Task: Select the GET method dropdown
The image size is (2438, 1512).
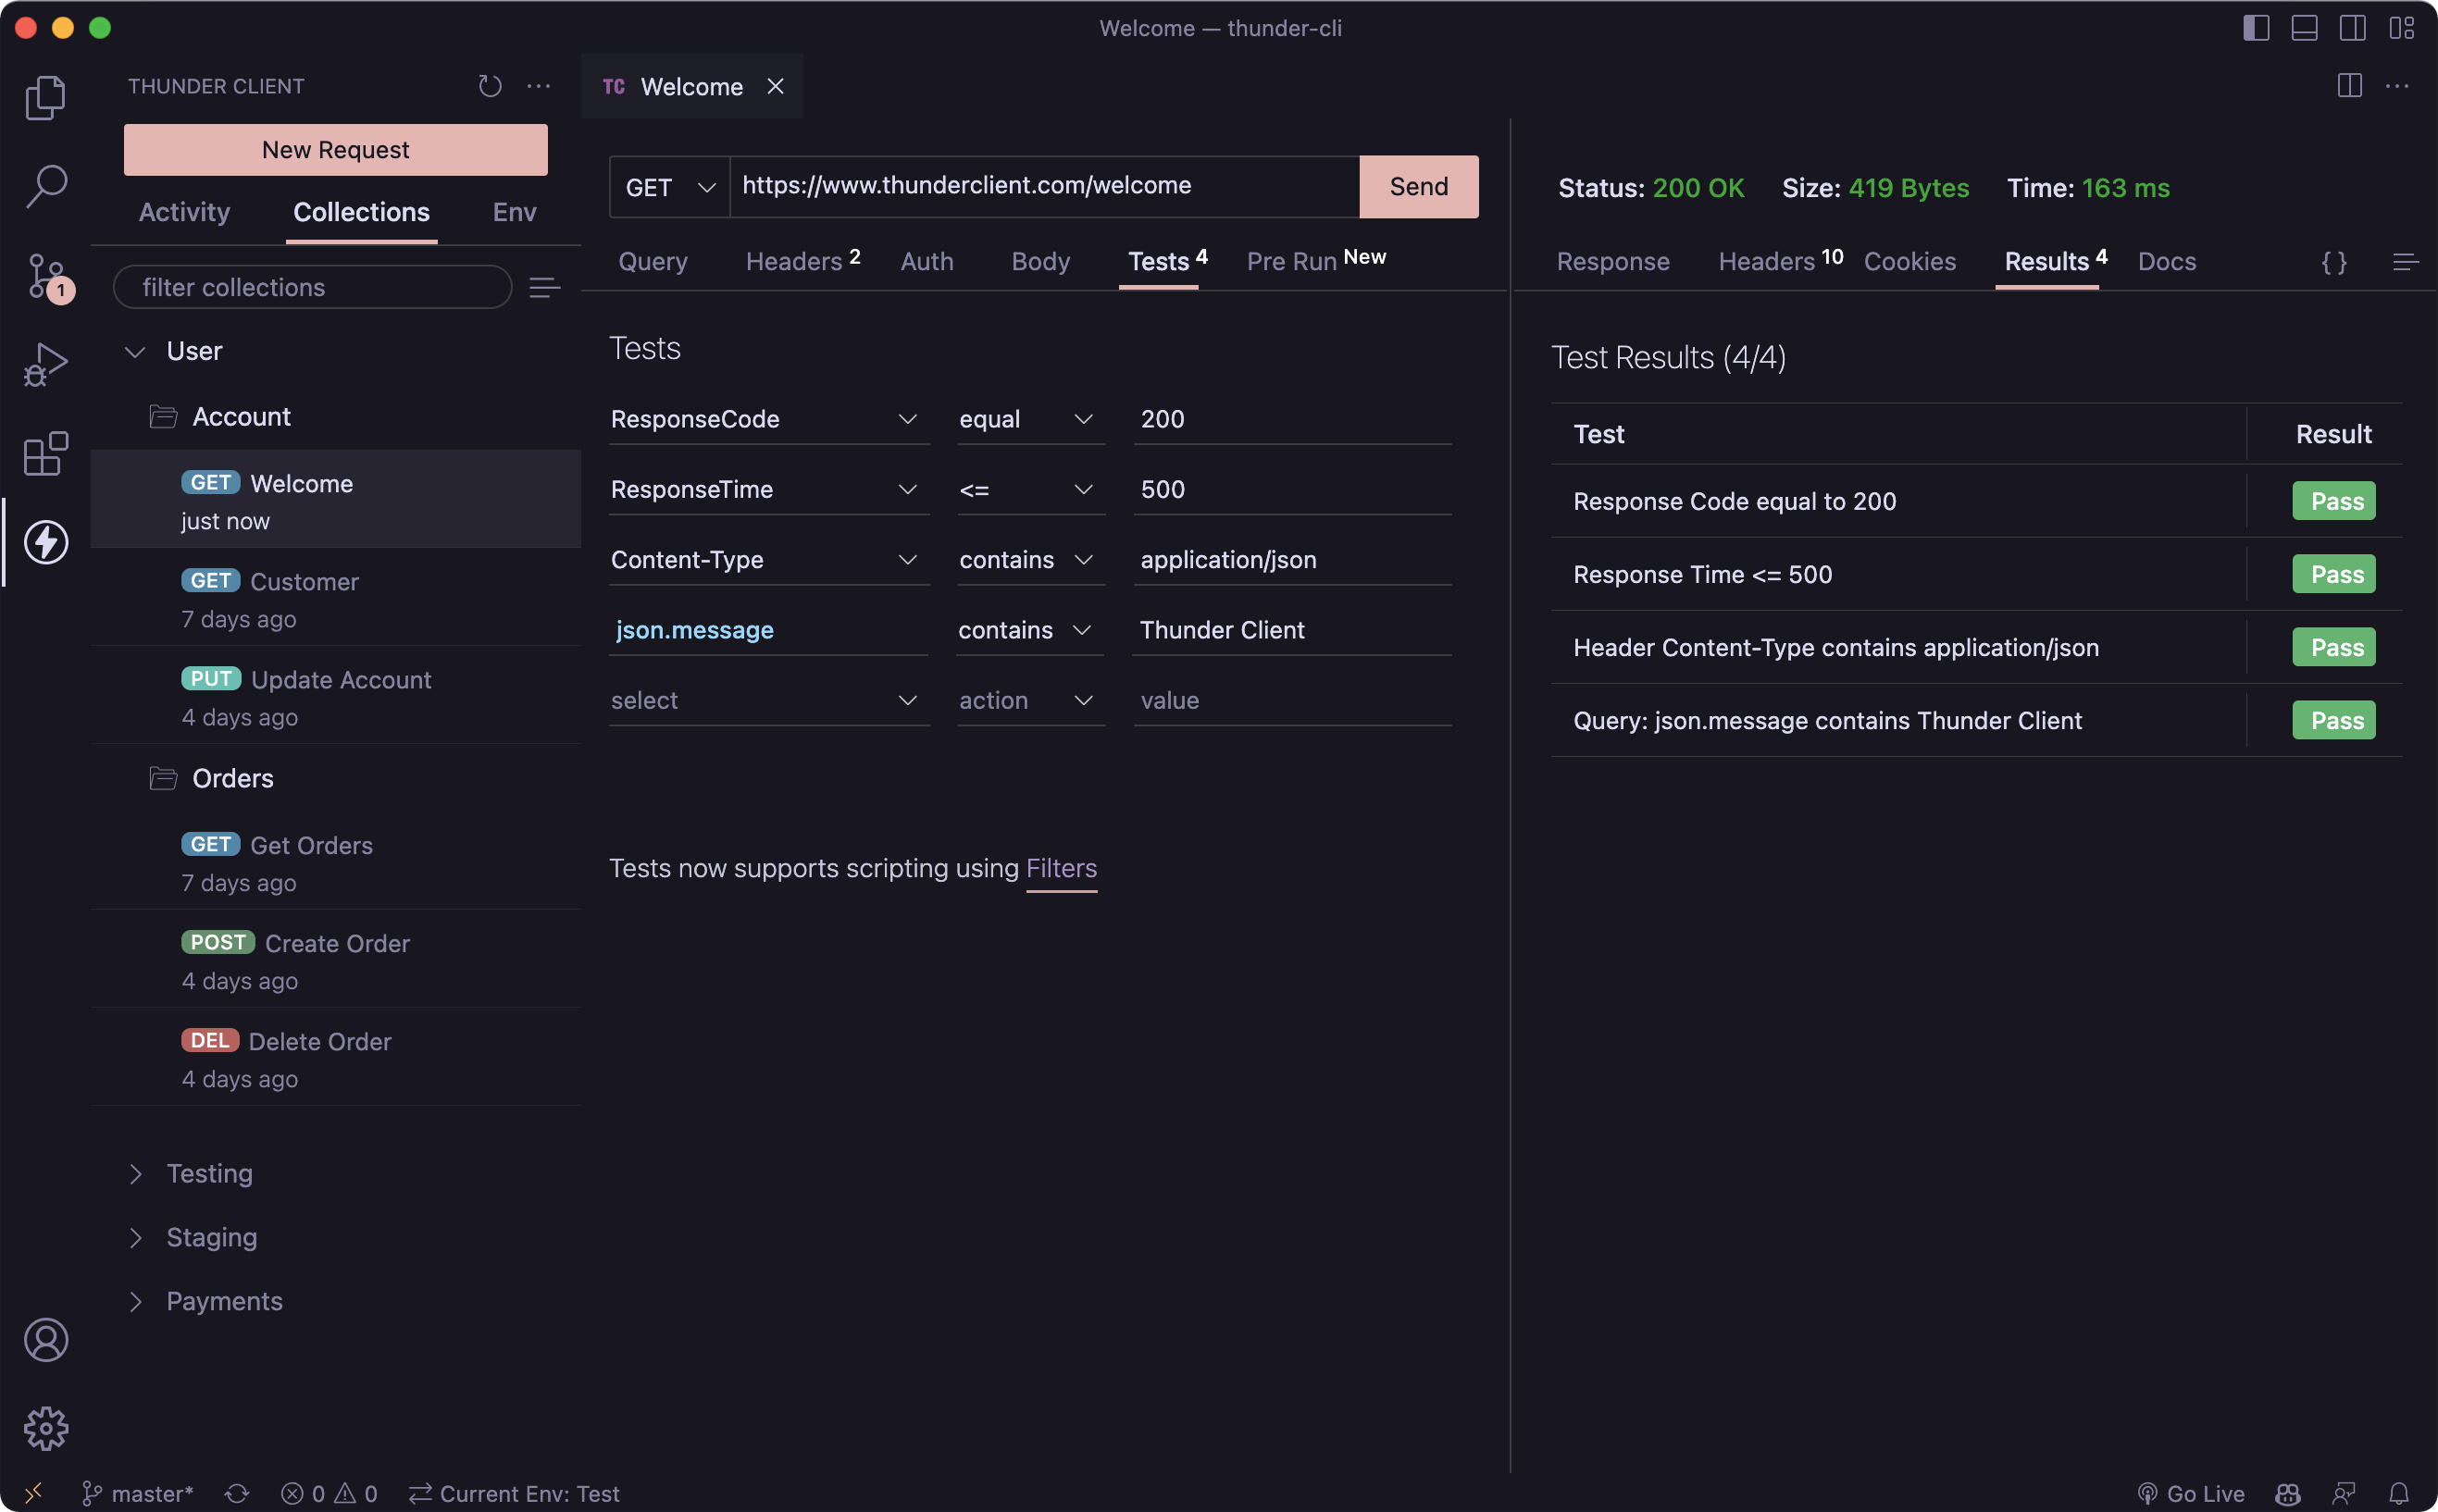Action: (x=667, y=186)
